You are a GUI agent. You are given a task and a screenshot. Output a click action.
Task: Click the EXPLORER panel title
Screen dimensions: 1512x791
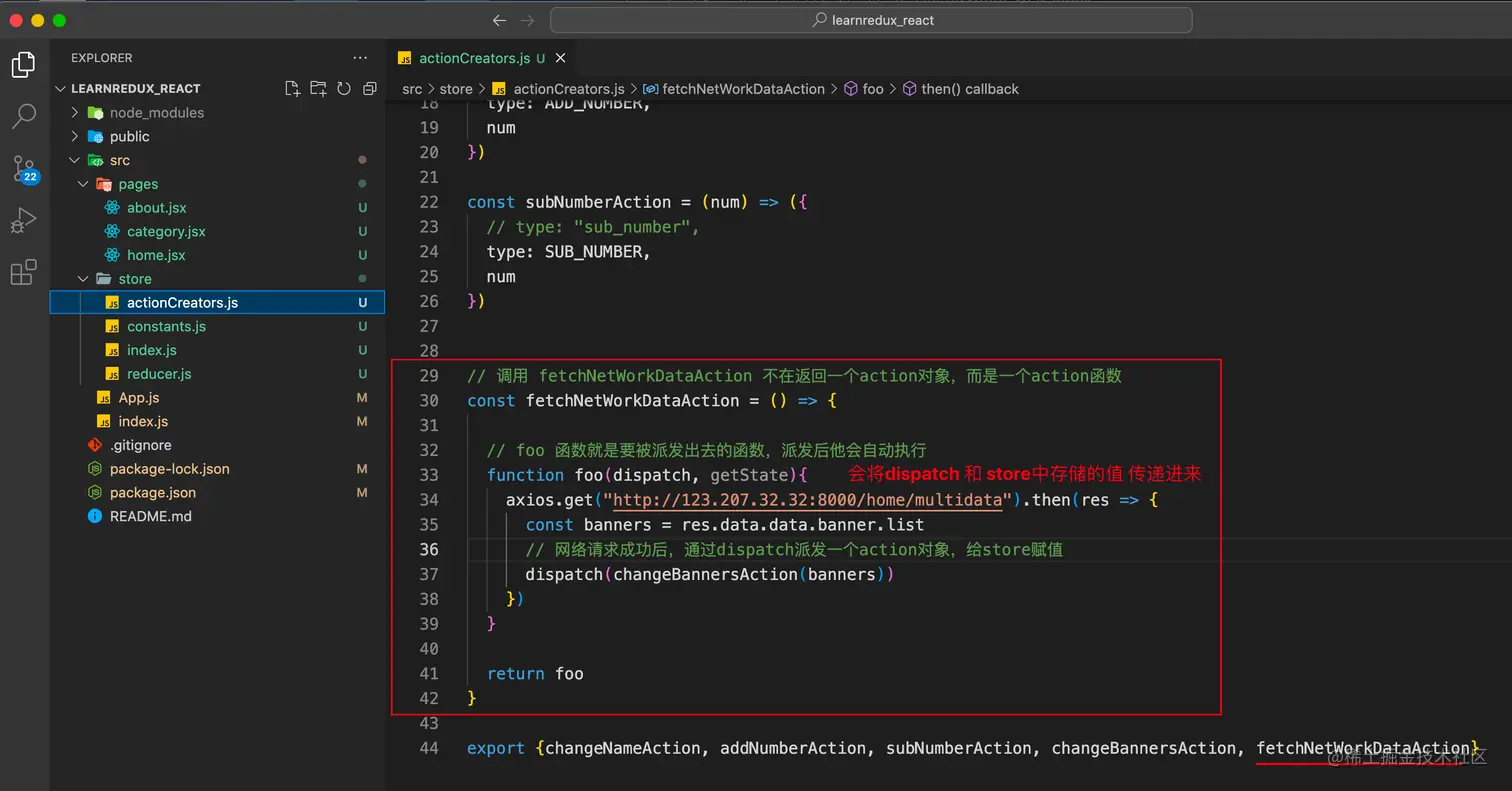102,58
